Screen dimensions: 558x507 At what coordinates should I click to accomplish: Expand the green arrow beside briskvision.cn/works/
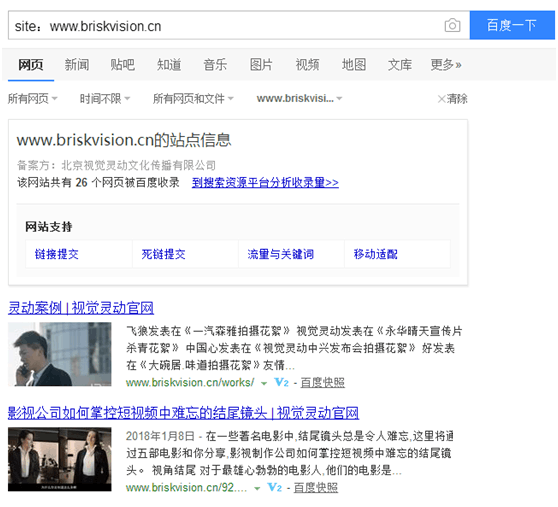click(264, 384)
